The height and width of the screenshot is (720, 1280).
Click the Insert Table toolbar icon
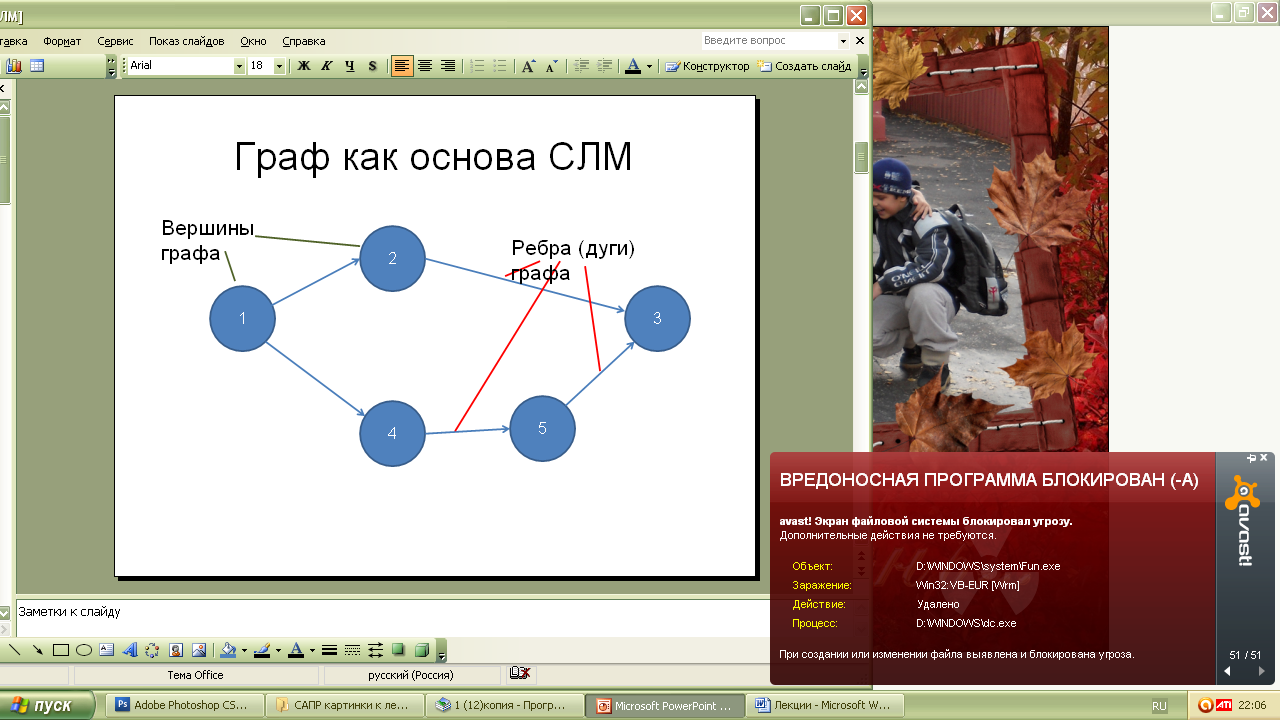click(37, 66)
